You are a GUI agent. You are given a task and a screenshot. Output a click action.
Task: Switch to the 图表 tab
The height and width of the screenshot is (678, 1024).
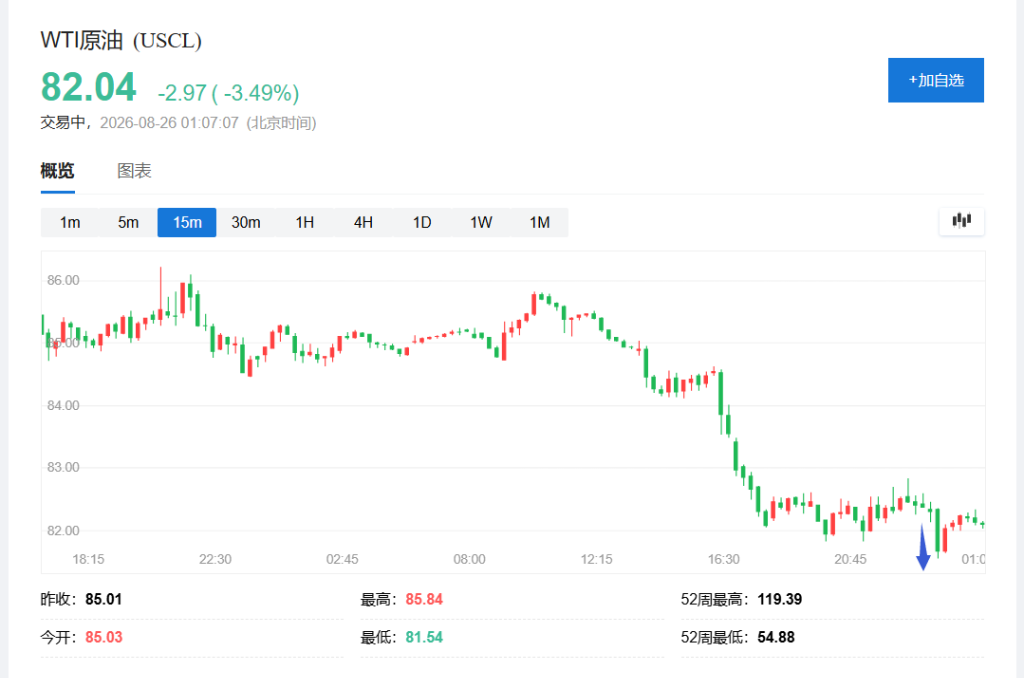[134, 171]
